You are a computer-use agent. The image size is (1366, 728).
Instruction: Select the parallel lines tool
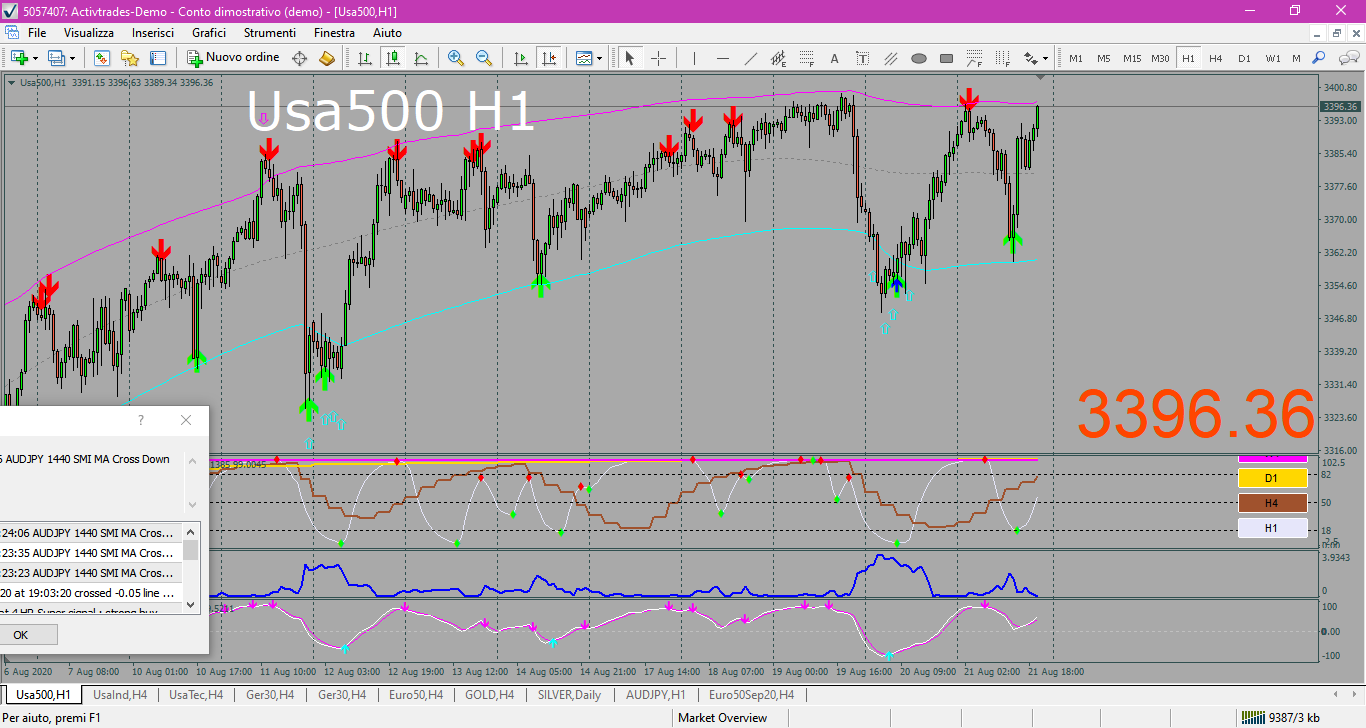click(891, 58)
